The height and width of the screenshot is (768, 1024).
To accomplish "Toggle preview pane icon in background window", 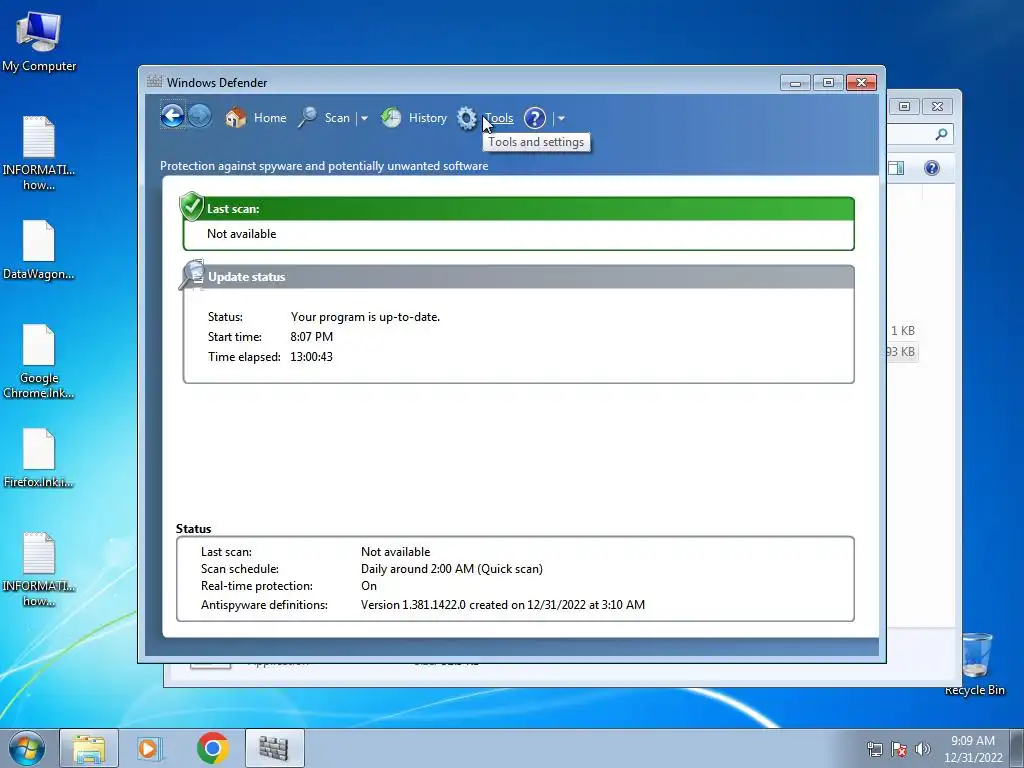I will tap(896, 168).
